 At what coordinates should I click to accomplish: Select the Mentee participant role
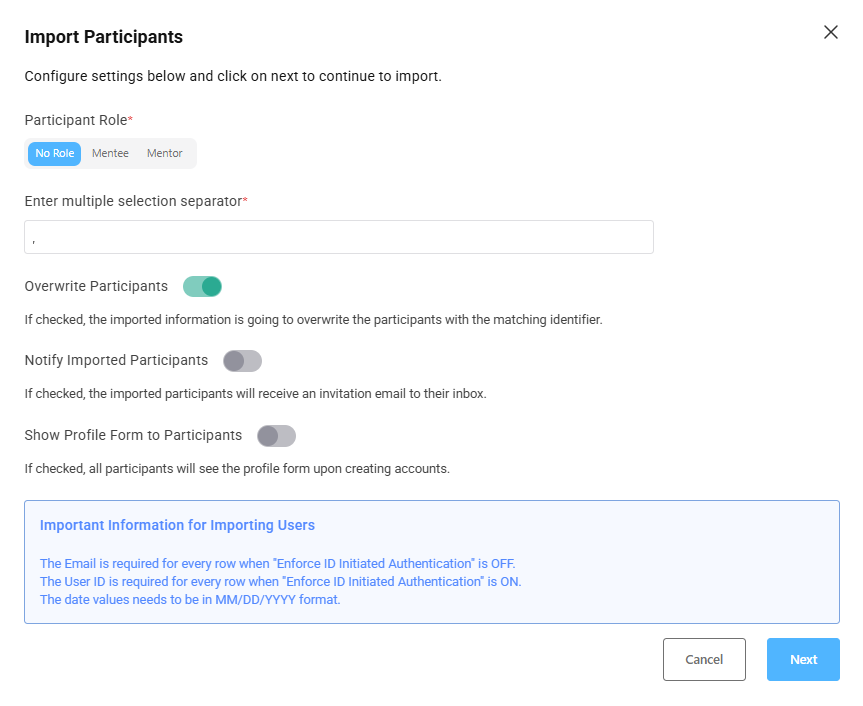coord(109,153)
